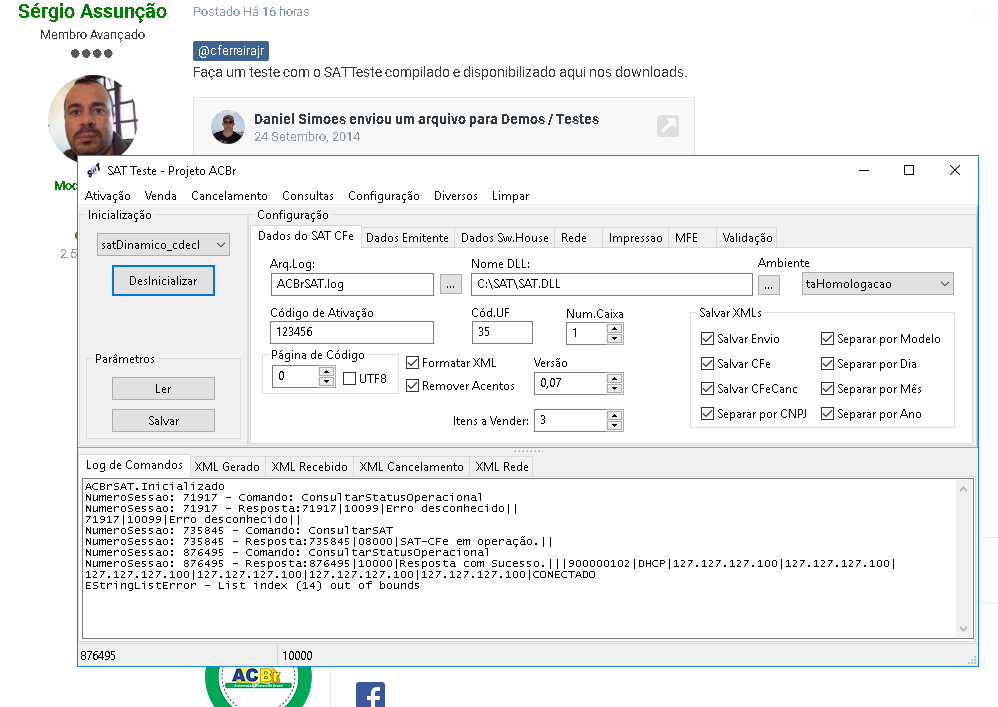Screen dimensions: 998x707
Task: Toggle the Salvar Envio checkbox
Action: pyautogui.click(x=707, y=339)
